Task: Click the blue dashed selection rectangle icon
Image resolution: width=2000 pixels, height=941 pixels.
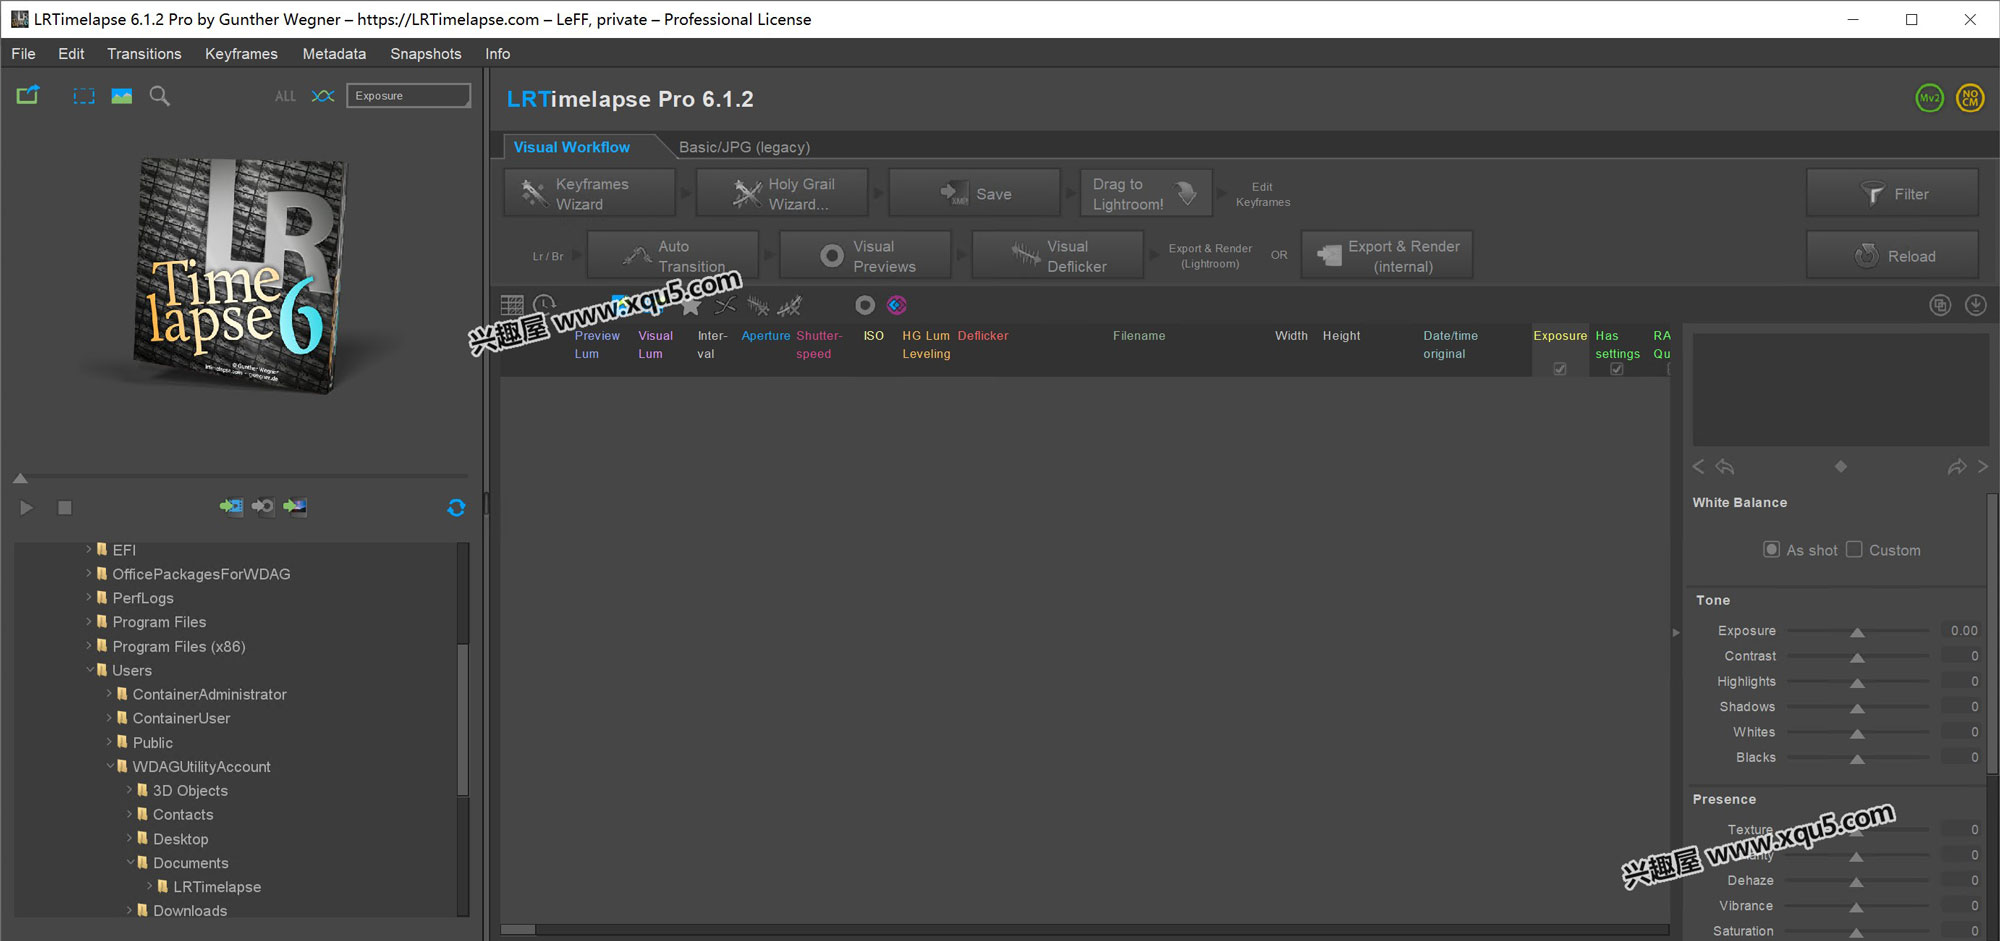Action: (84, 96)
